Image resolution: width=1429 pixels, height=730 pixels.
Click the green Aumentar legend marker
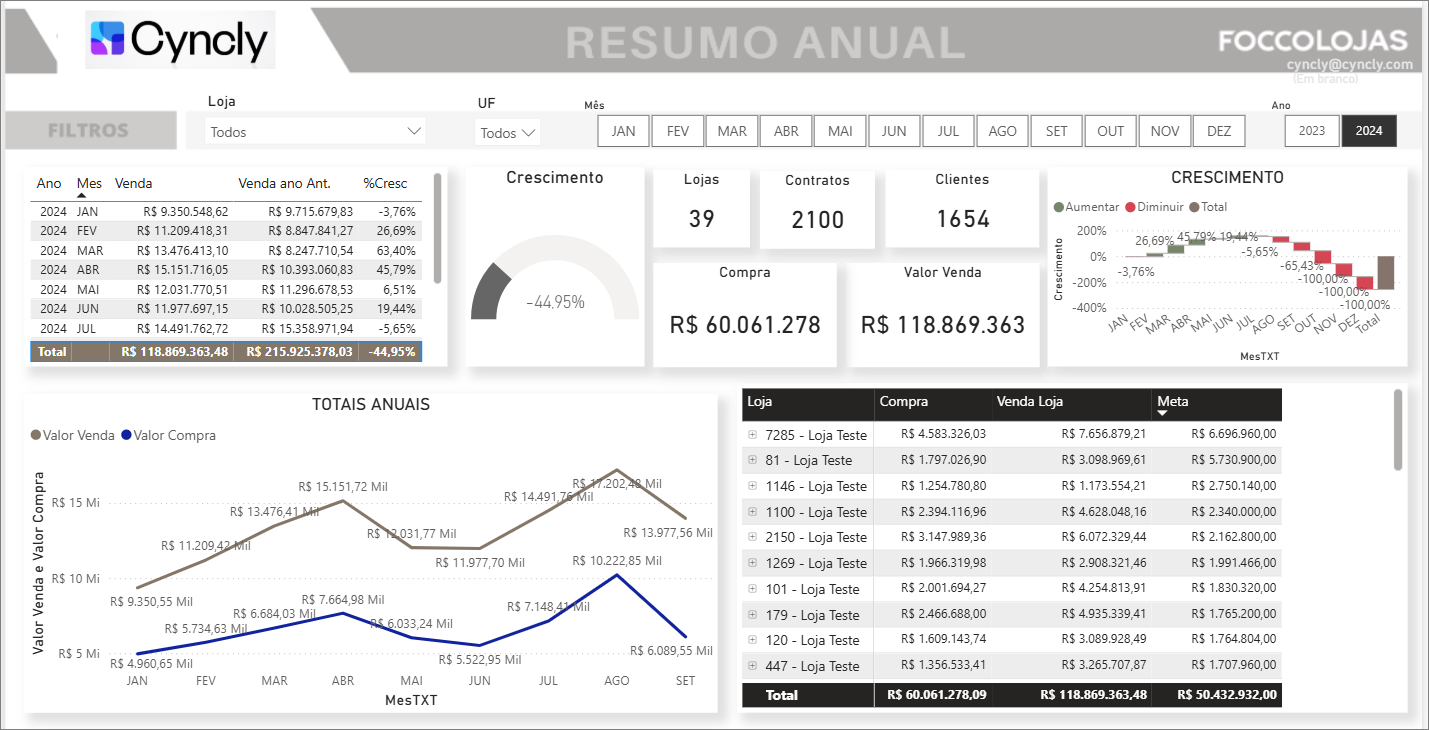point(1059,207)
